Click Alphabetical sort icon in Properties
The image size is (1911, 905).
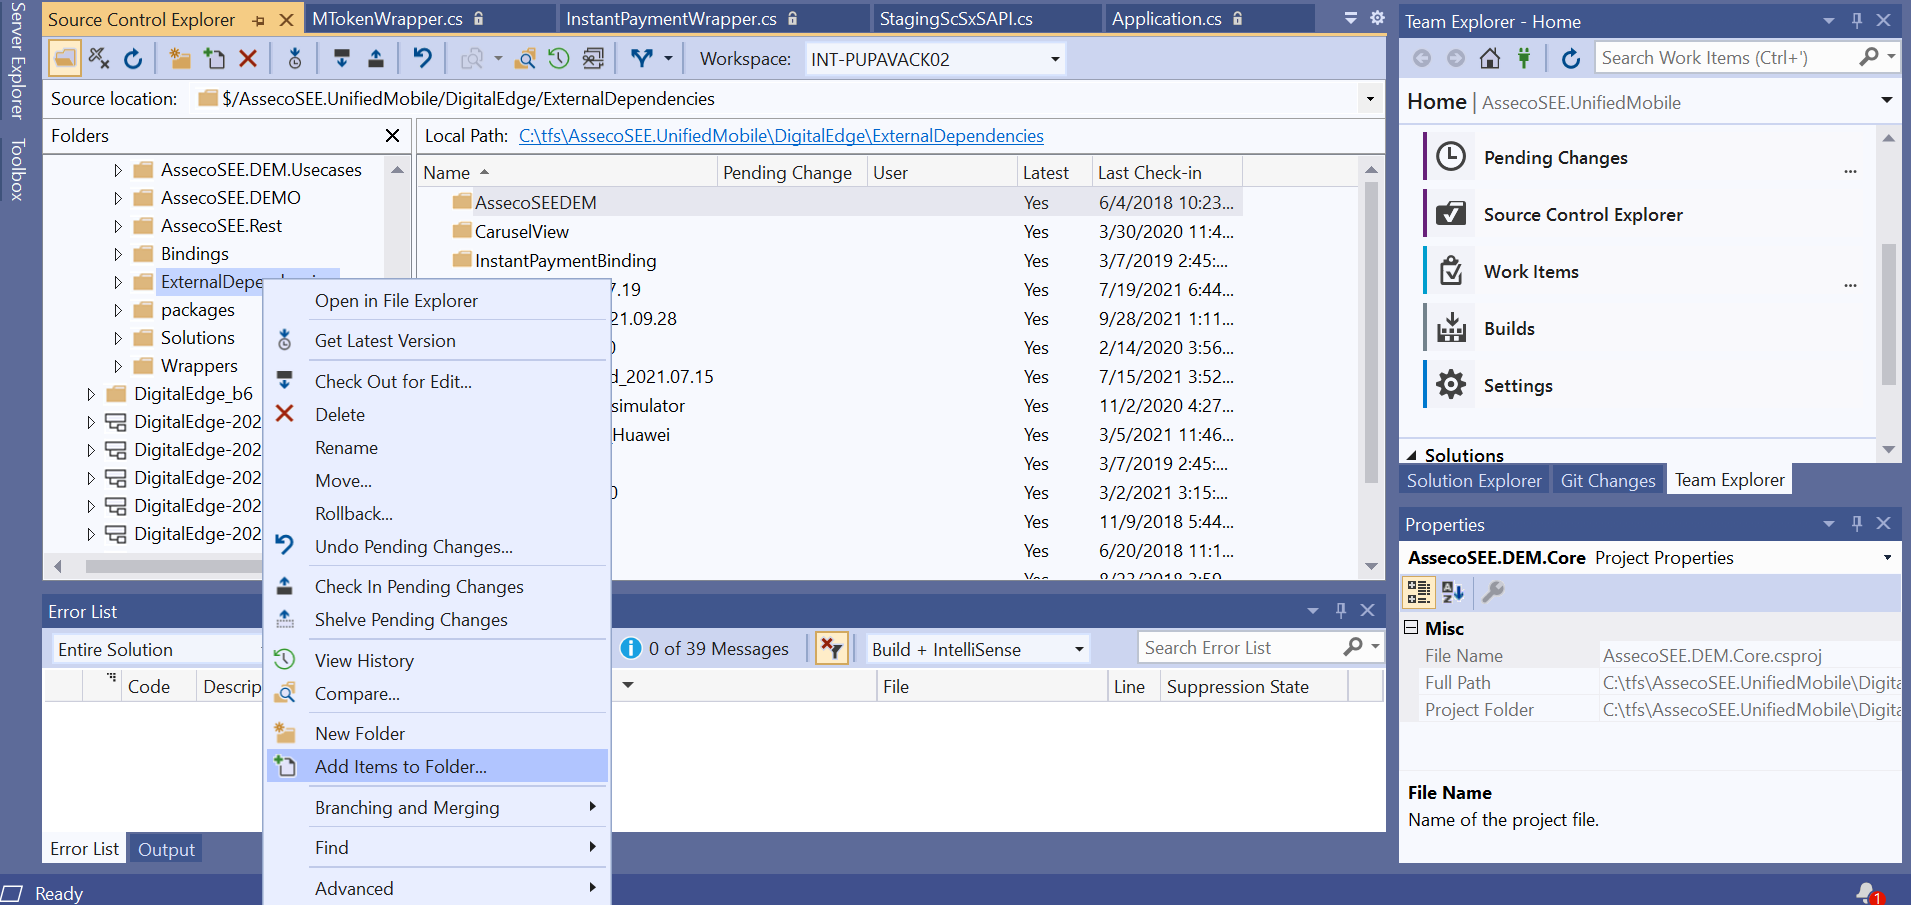pyautogui.click(x=1453, y=592)
